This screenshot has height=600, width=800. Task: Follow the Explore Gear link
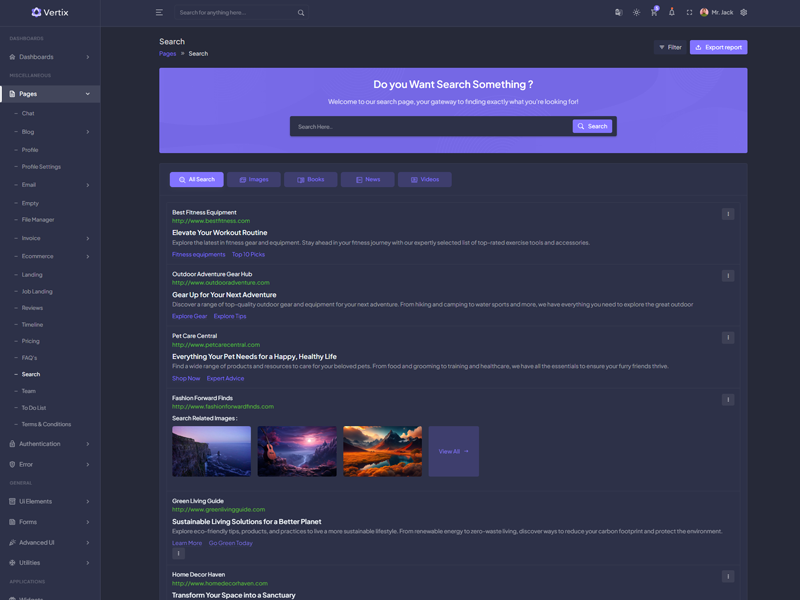(189, 316)
